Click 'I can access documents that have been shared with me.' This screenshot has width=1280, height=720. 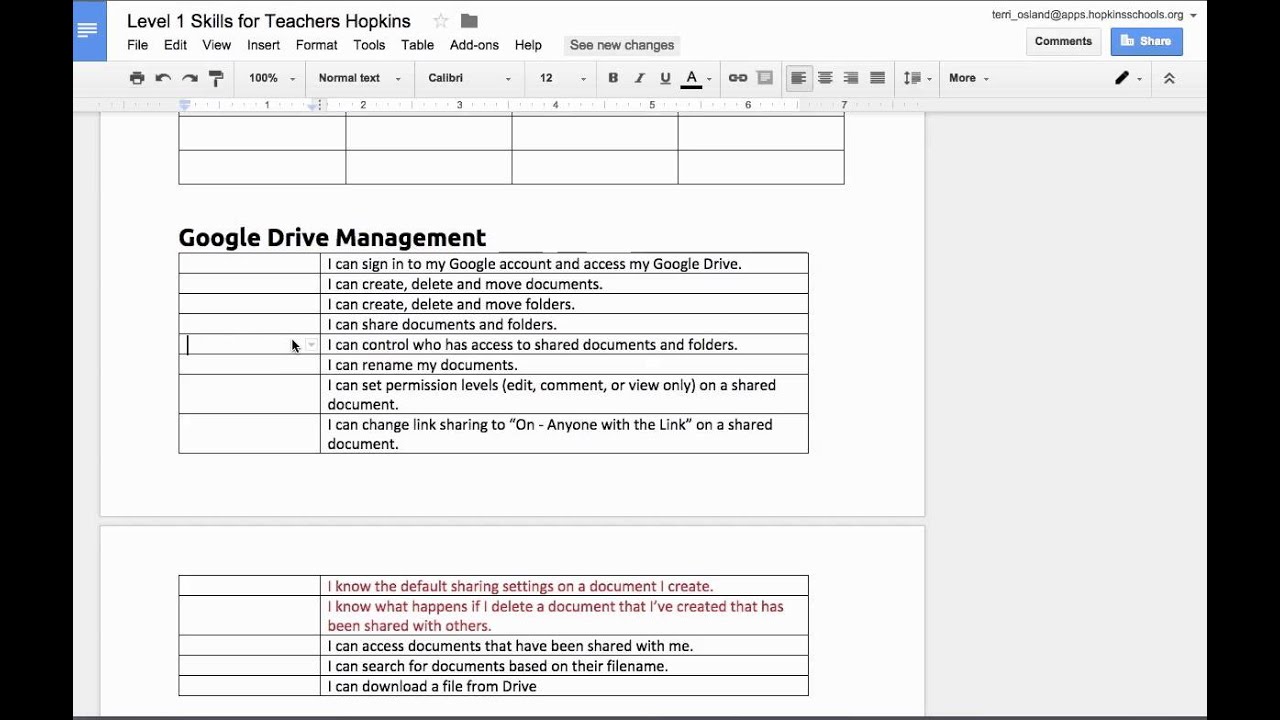click(x=510, y=646)
